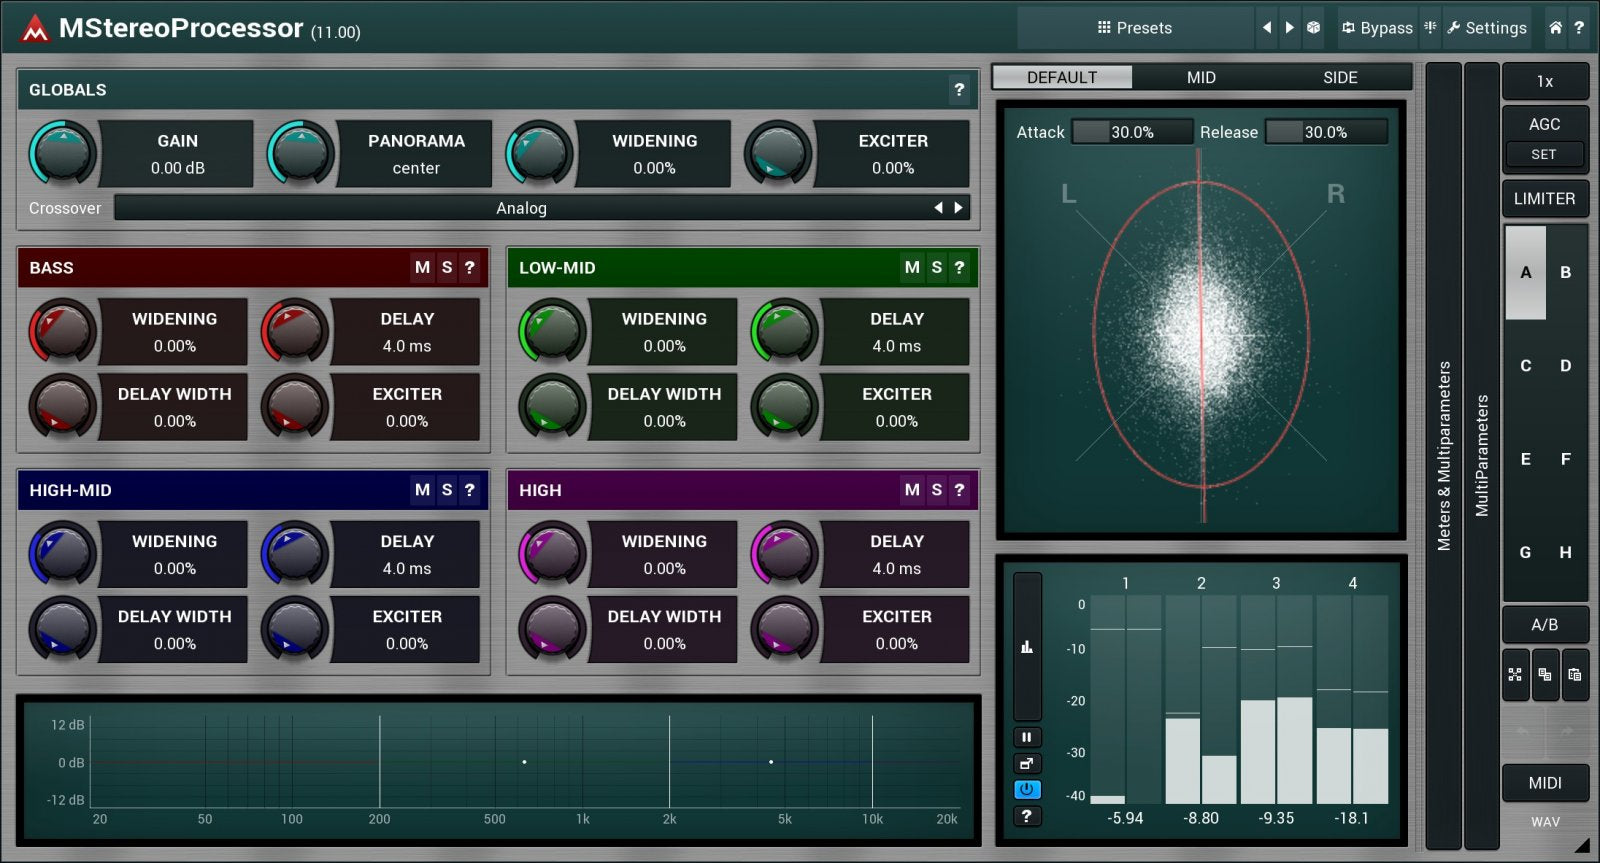Enable the LIMITER button

tap(1545, 198)
